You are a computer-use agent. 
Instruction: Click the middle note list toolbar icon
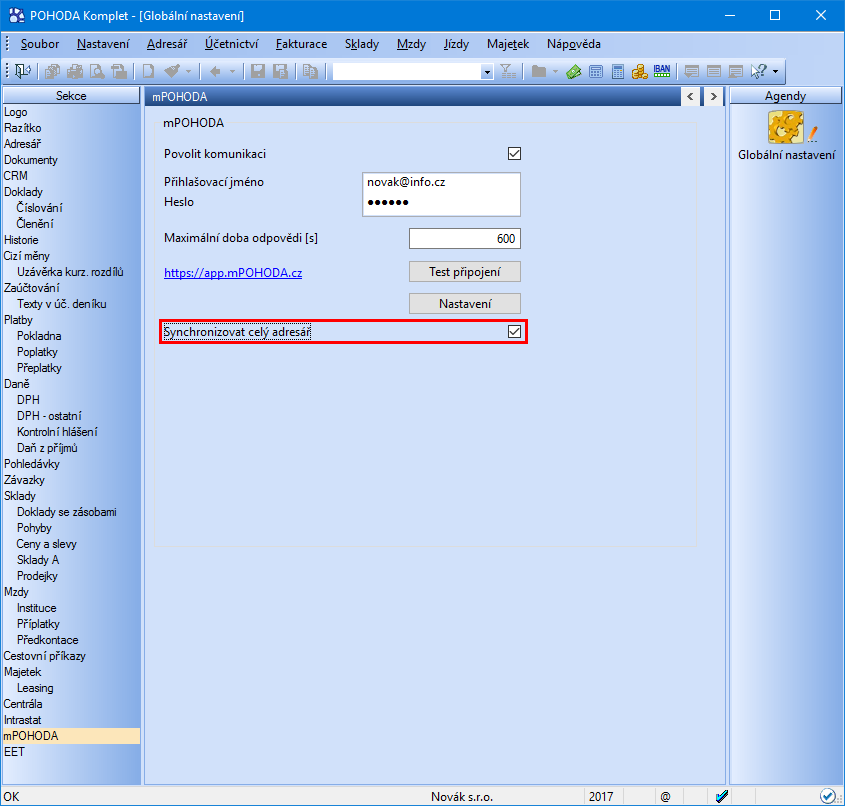[714, 71]
